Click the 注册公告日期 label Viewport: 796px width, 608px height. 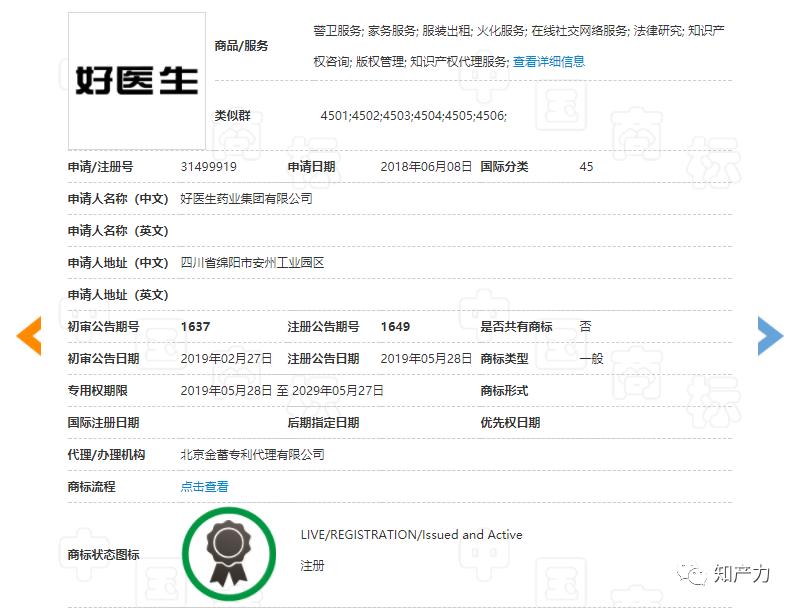pyautogui.click(x=323, y=359)
